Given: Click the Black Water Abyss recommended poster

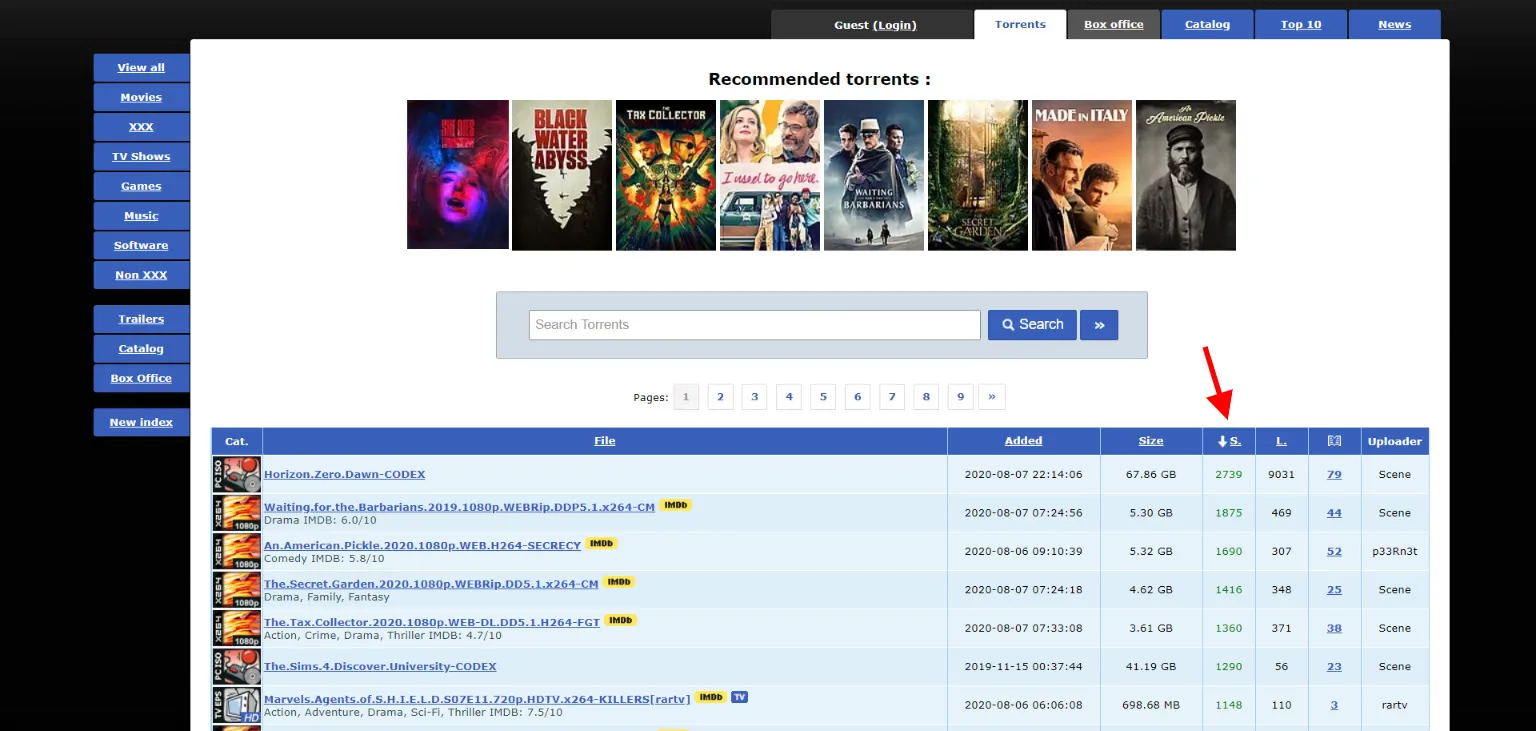Looking at the screenshot, I should (x=562, y=175).
